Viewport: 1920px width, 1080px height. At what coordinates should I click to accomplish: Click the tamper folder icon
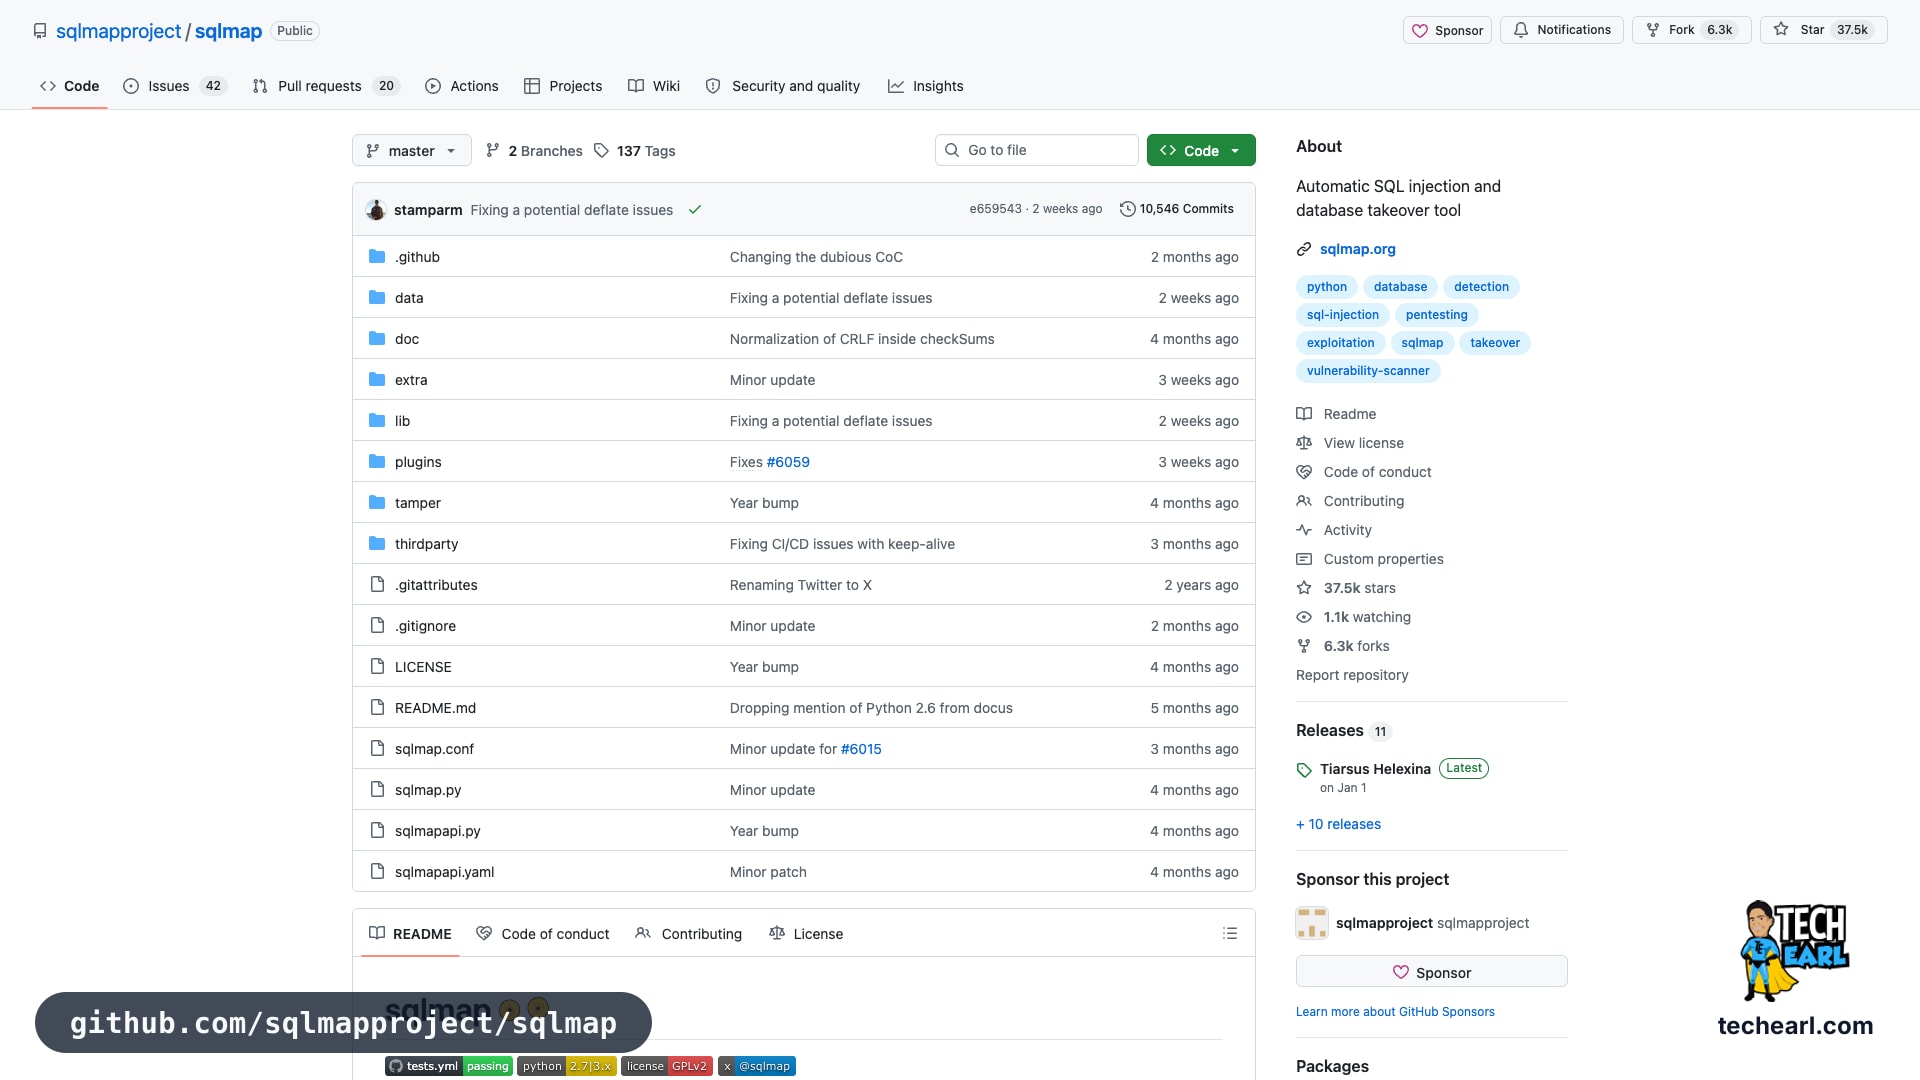pyautogui.click(x=377, y=503)
